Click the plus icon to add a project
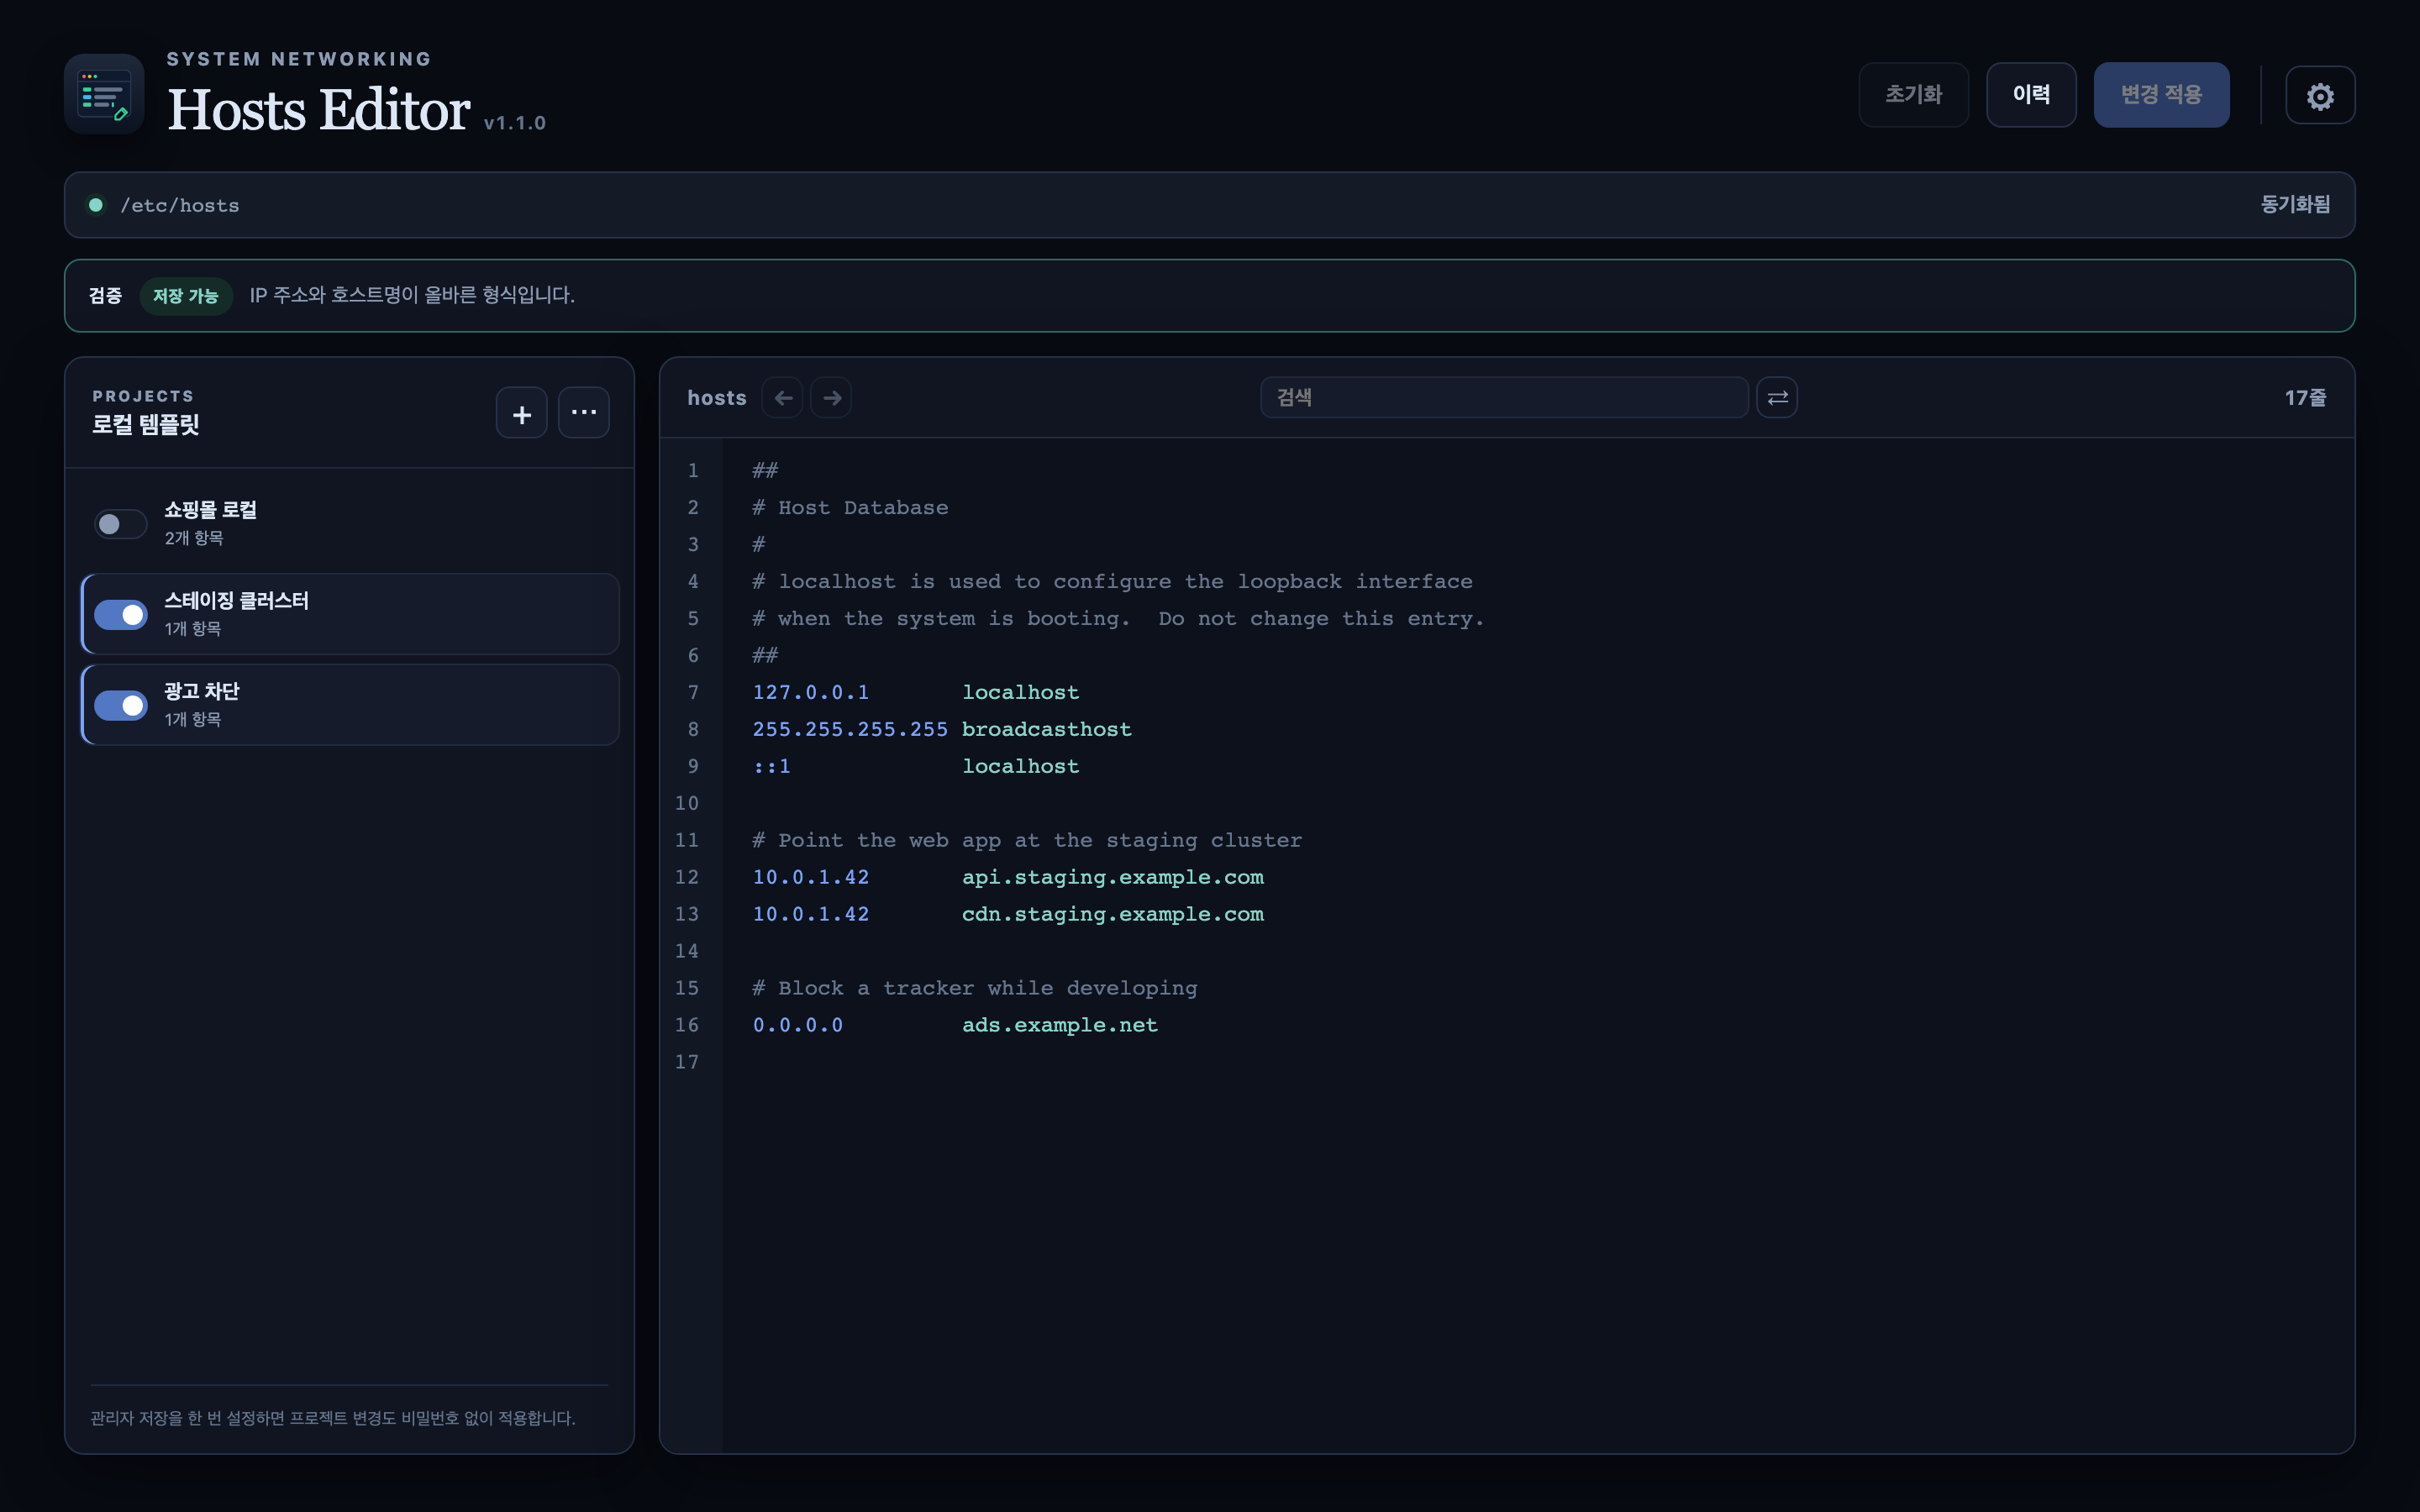This screenshot has width=2420, height=1512. pyautogui.click(x=522, y=413)
